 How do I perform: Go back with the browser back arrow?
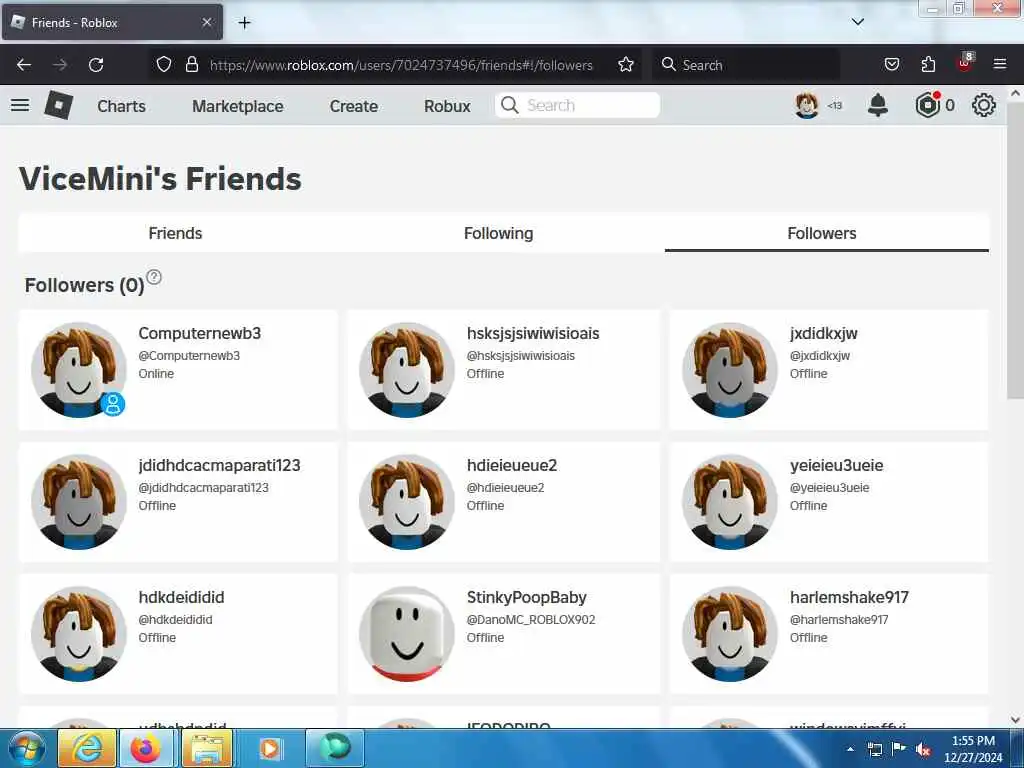pos(24,65)
